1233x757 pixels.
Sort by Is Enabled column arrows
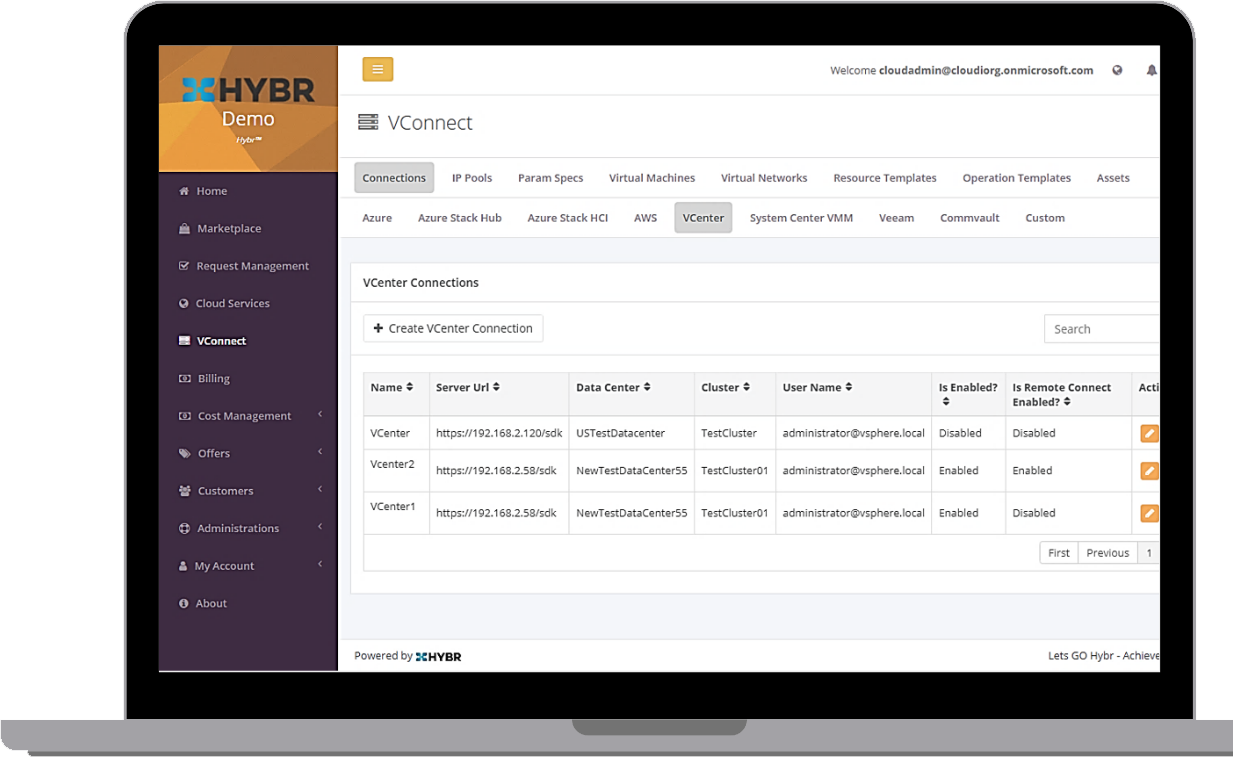point(946,402)
